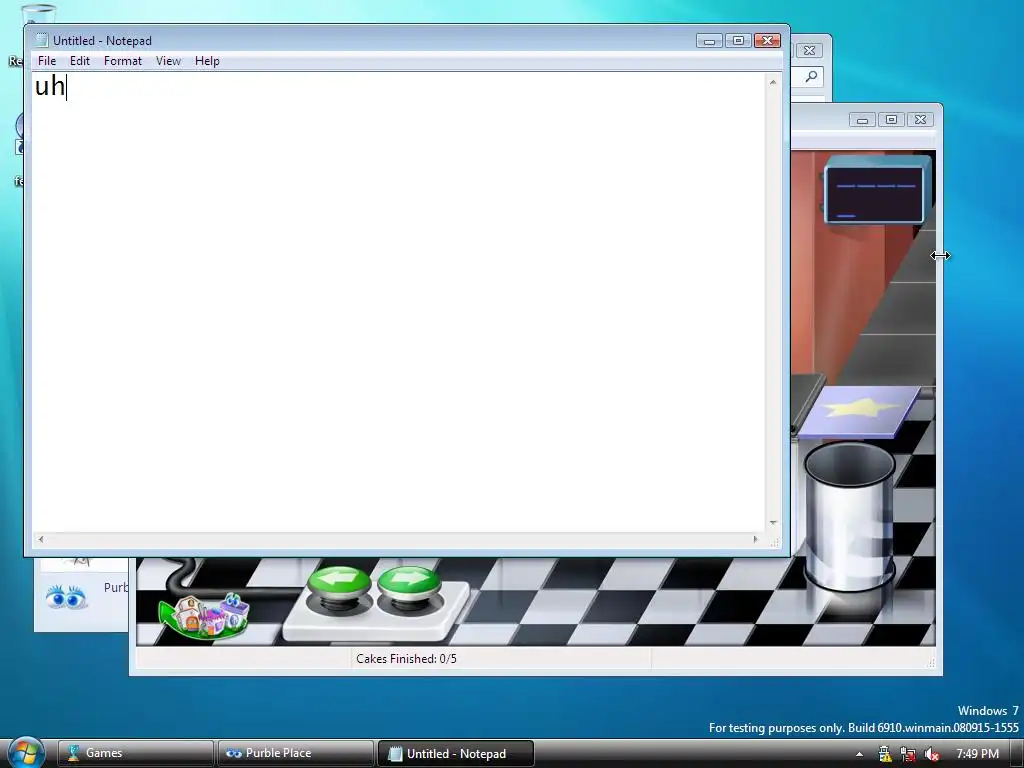Open the Edit menu in Notepad

tap(80, 61)
